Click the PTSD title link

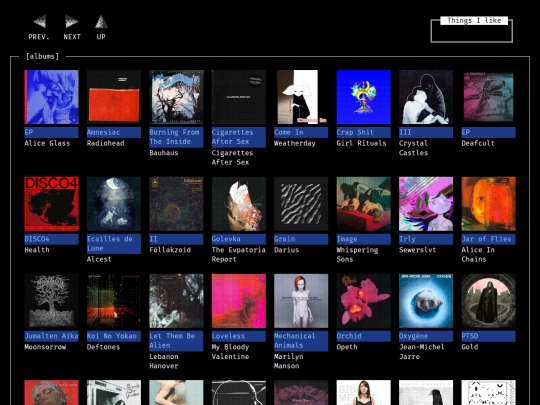(x=488, y=336)
